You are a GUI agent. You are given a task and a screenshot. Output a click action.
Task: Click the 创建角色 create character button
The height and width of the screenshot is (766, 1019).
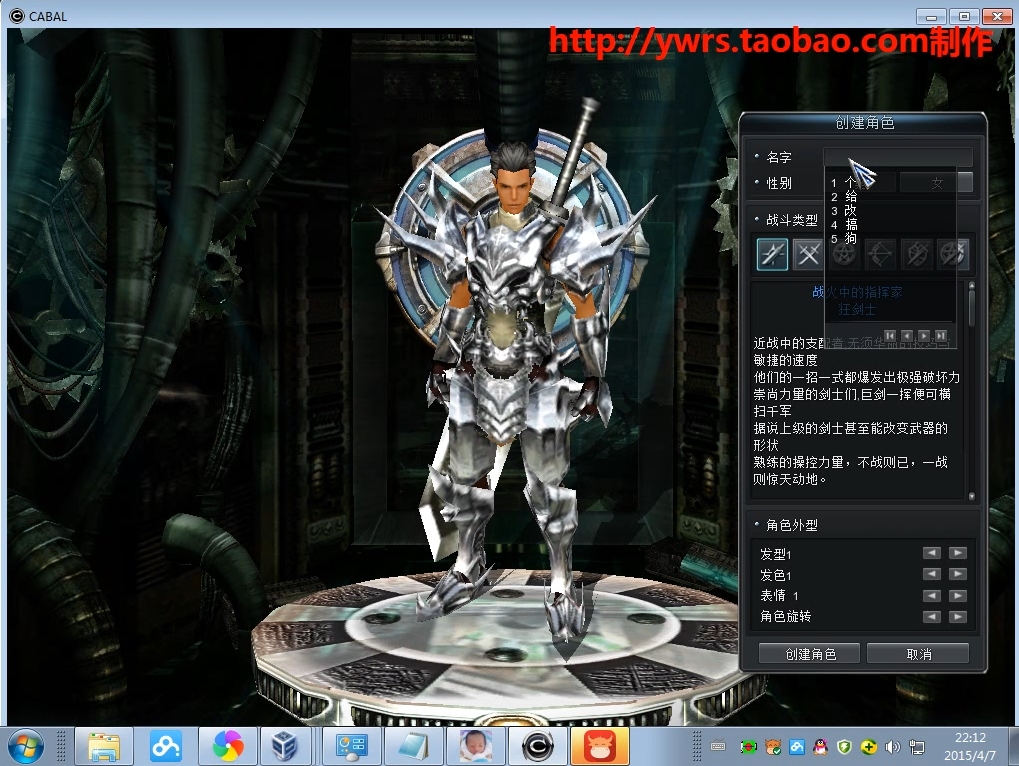coord(810,654)
